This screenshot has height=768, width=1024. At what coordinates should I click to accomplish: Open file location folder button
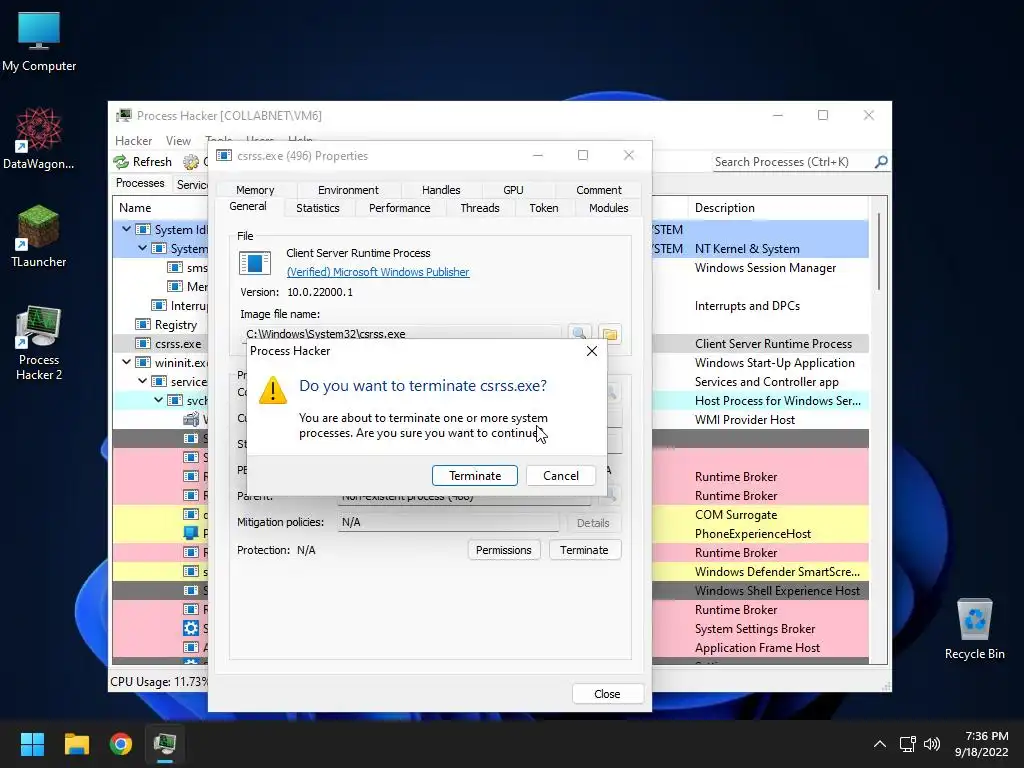[609, 334]
